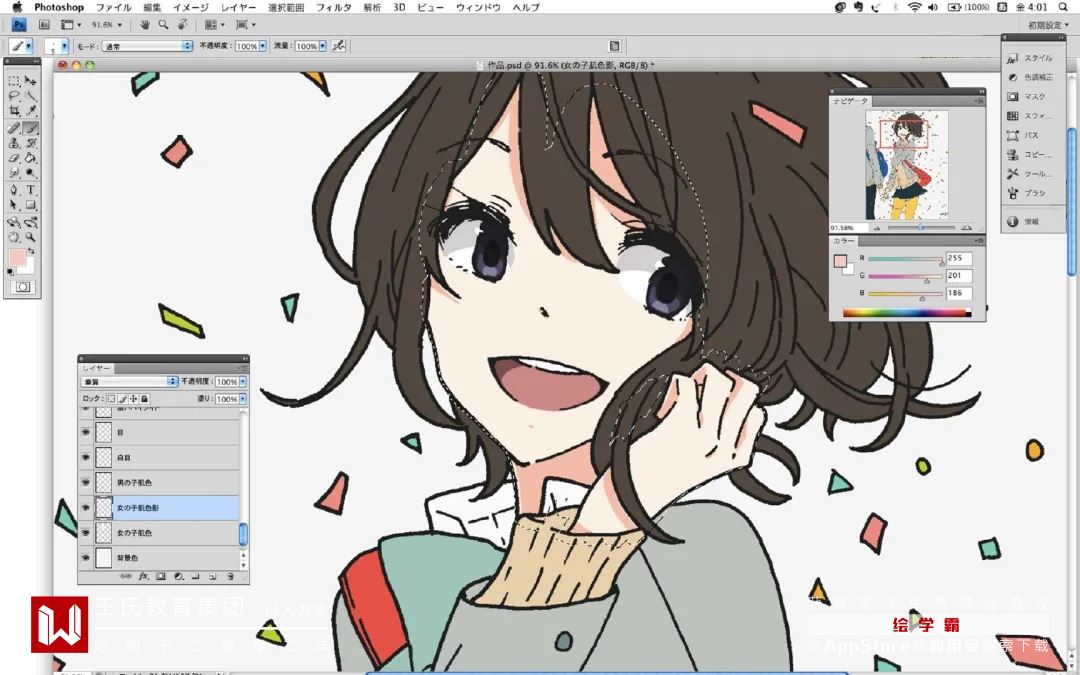Image resolution: width=1080 pixels, height=675 pixels.
Task: Open the layer fx styles button
Action: [x=143, y=576]
